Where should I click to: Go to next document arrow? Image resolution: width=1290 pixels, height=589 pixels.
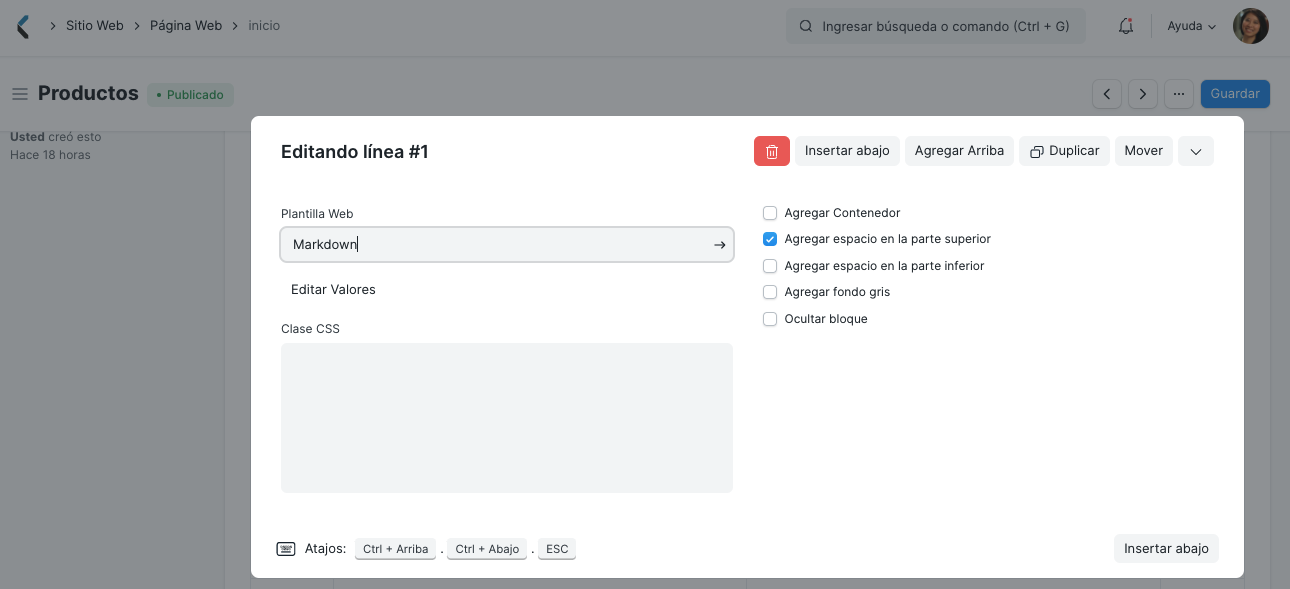1143,94
